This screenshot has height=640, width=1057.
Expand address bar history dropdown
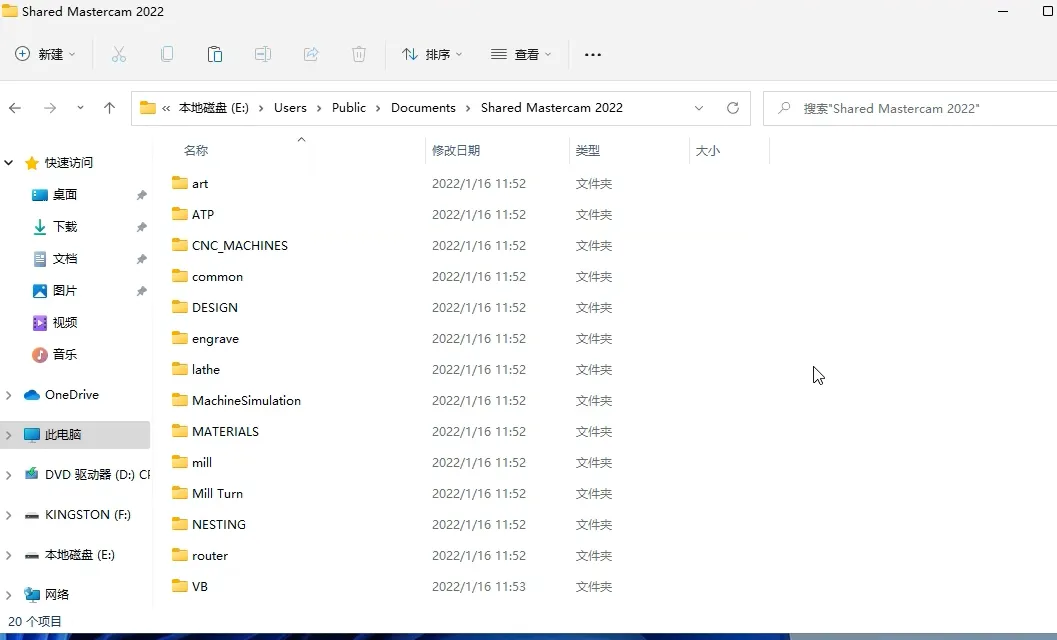pyautogui.click(x=699, y=108)
